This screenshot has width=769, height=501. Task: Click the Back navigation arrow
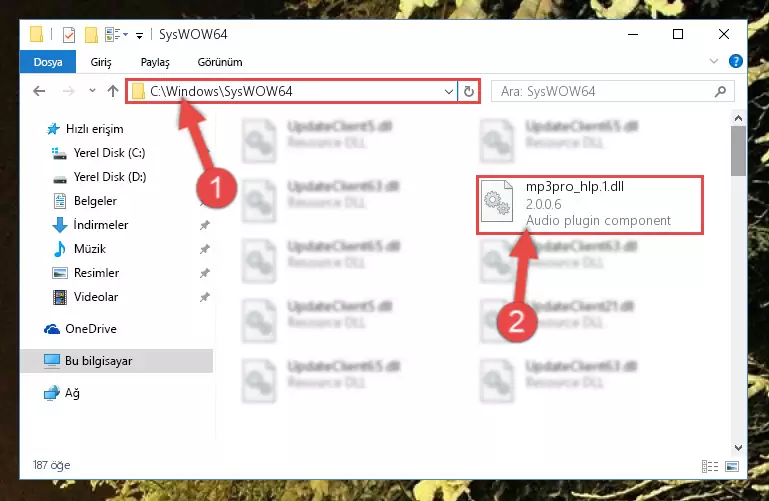[x=39, y=91]
